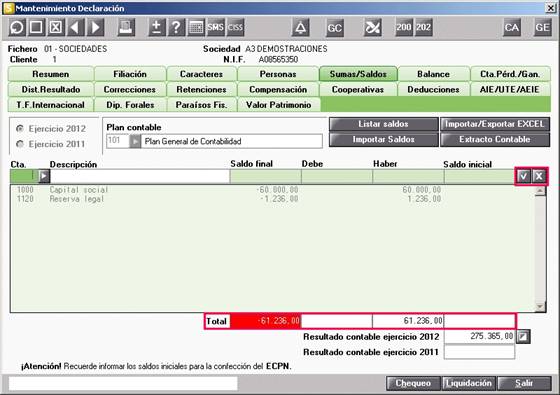Viewport: 560px width, 395px height.
Task: Click edit icon beside Resultado contable 2012
Action: point(523,336)
